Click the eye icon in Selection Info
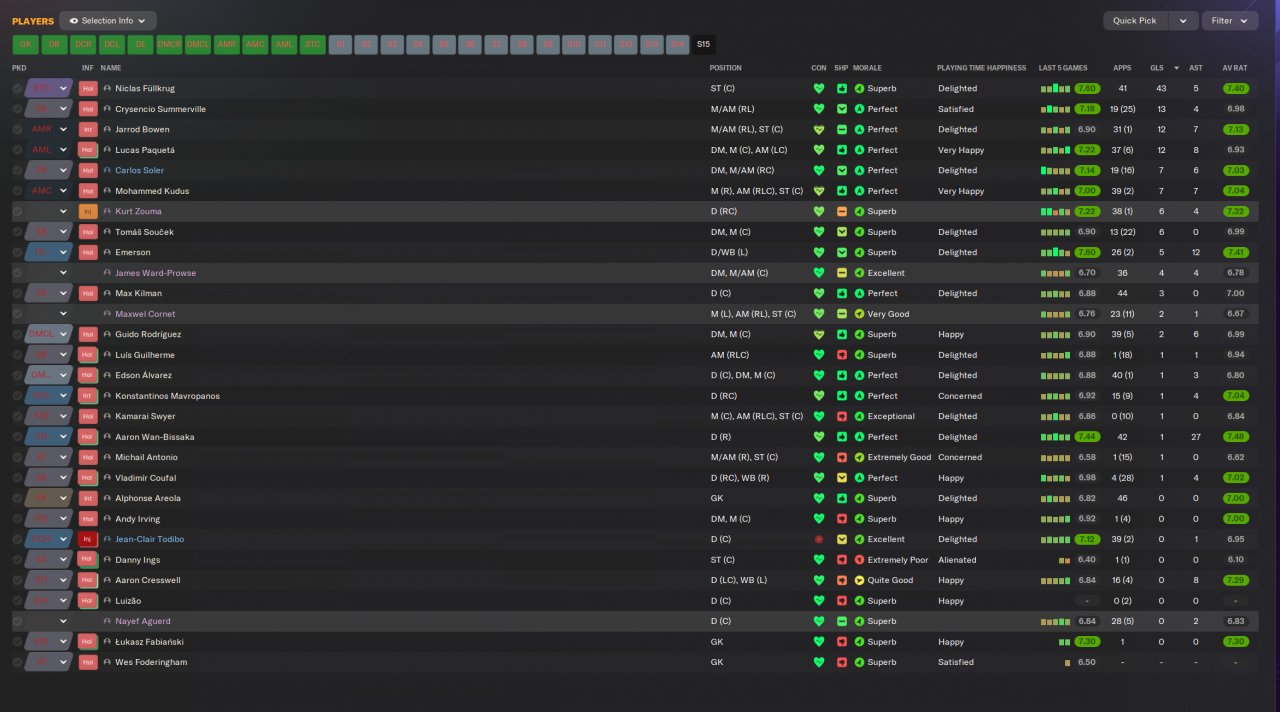1280x712 pixels. tap(73, 20)
